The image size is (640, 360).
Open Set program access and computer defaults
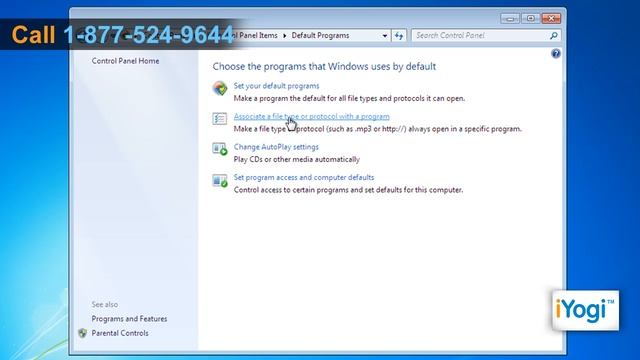tap(304, 178)
